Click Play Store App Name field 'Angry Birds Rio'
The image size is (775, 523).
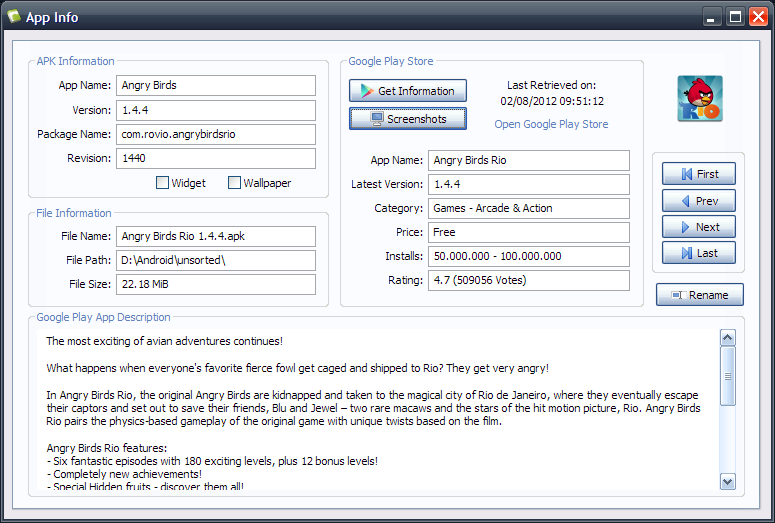coord(529,161)
